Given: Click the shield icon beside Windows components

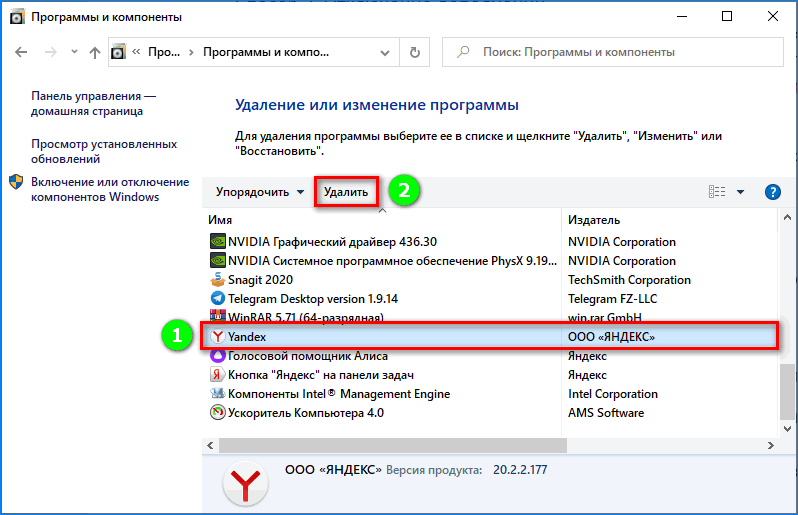Looking at the screenshot, I should (x=16, y=182).
